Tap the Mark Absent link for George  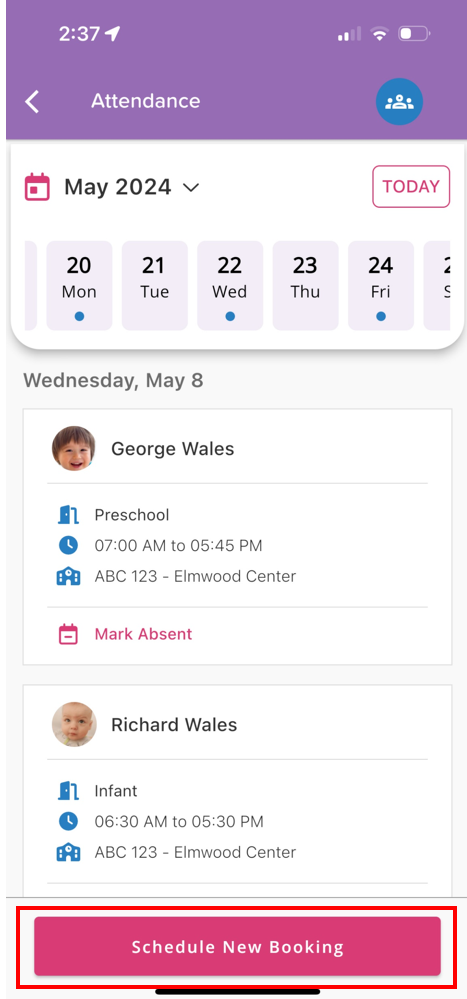[143, 635]
